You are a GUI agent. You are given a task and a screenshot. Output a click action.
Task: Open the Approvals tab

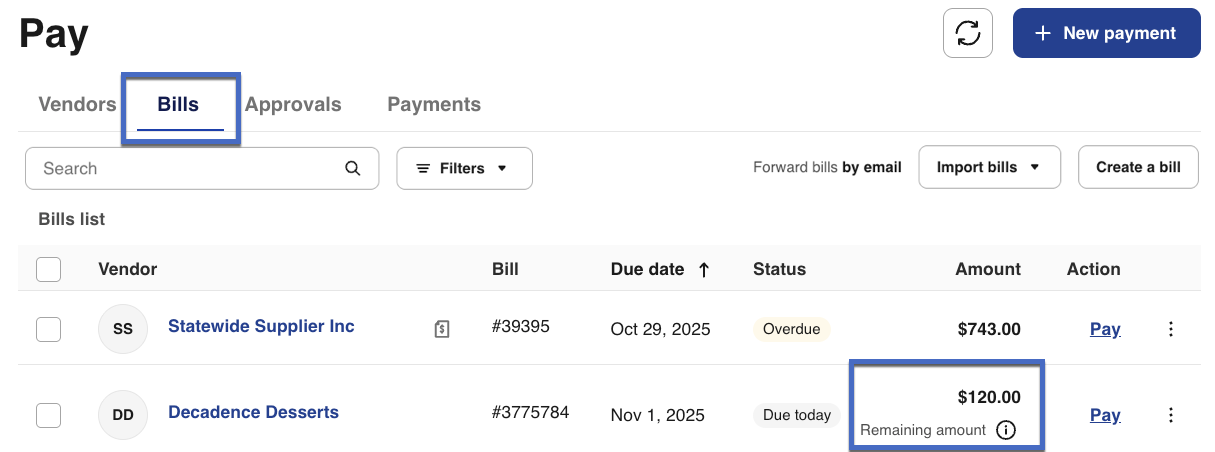pos(293,104)
